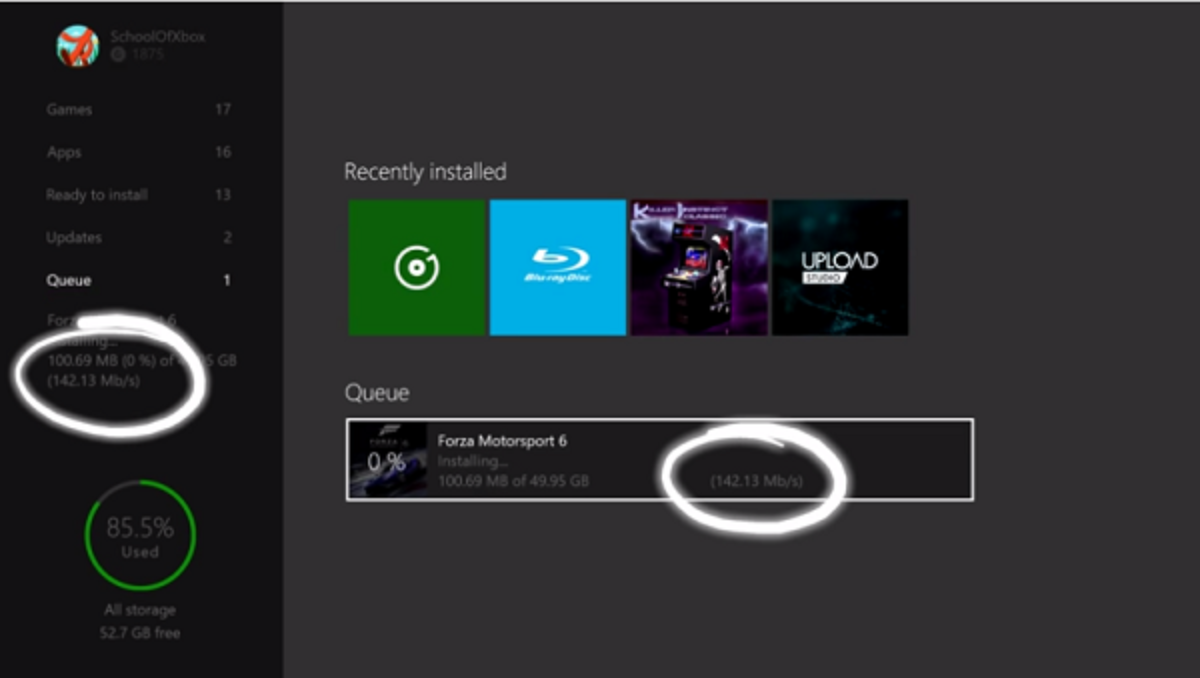Select the Games menu item
1200x678 pixels.
(139, 110)
